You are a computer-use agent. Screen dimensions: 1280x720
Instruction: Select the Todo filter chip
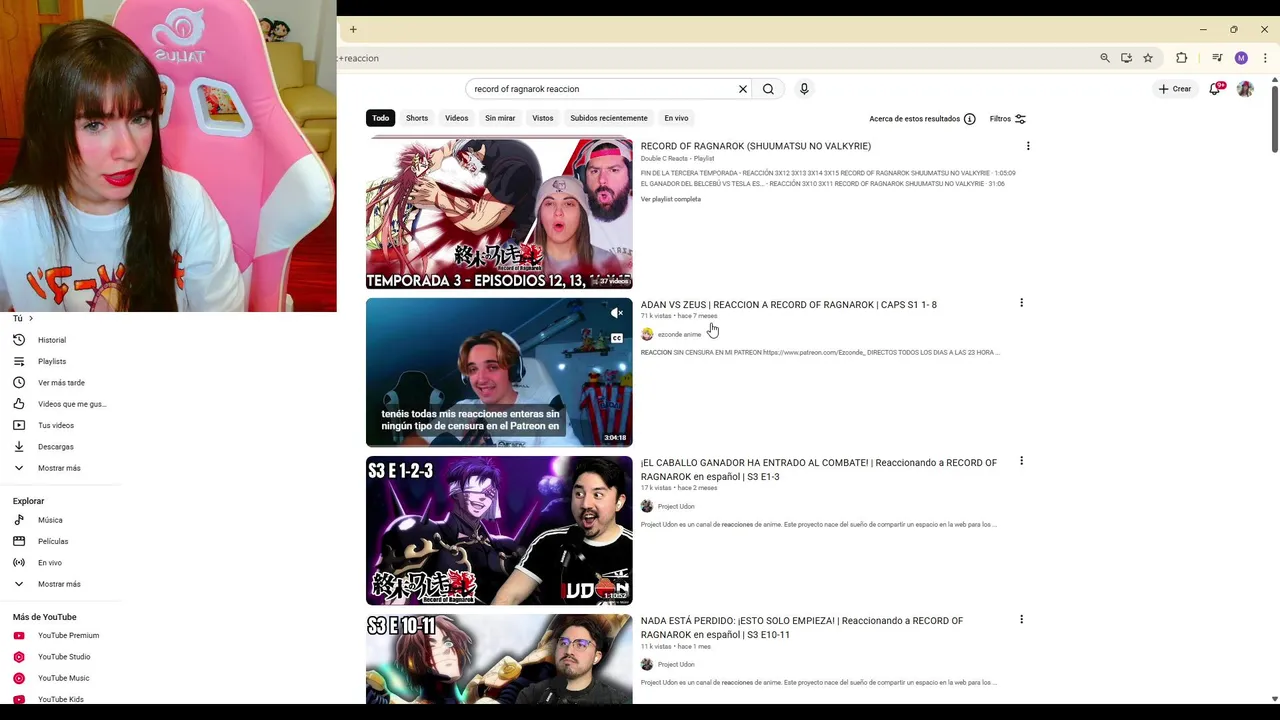(x=381, y=118)
